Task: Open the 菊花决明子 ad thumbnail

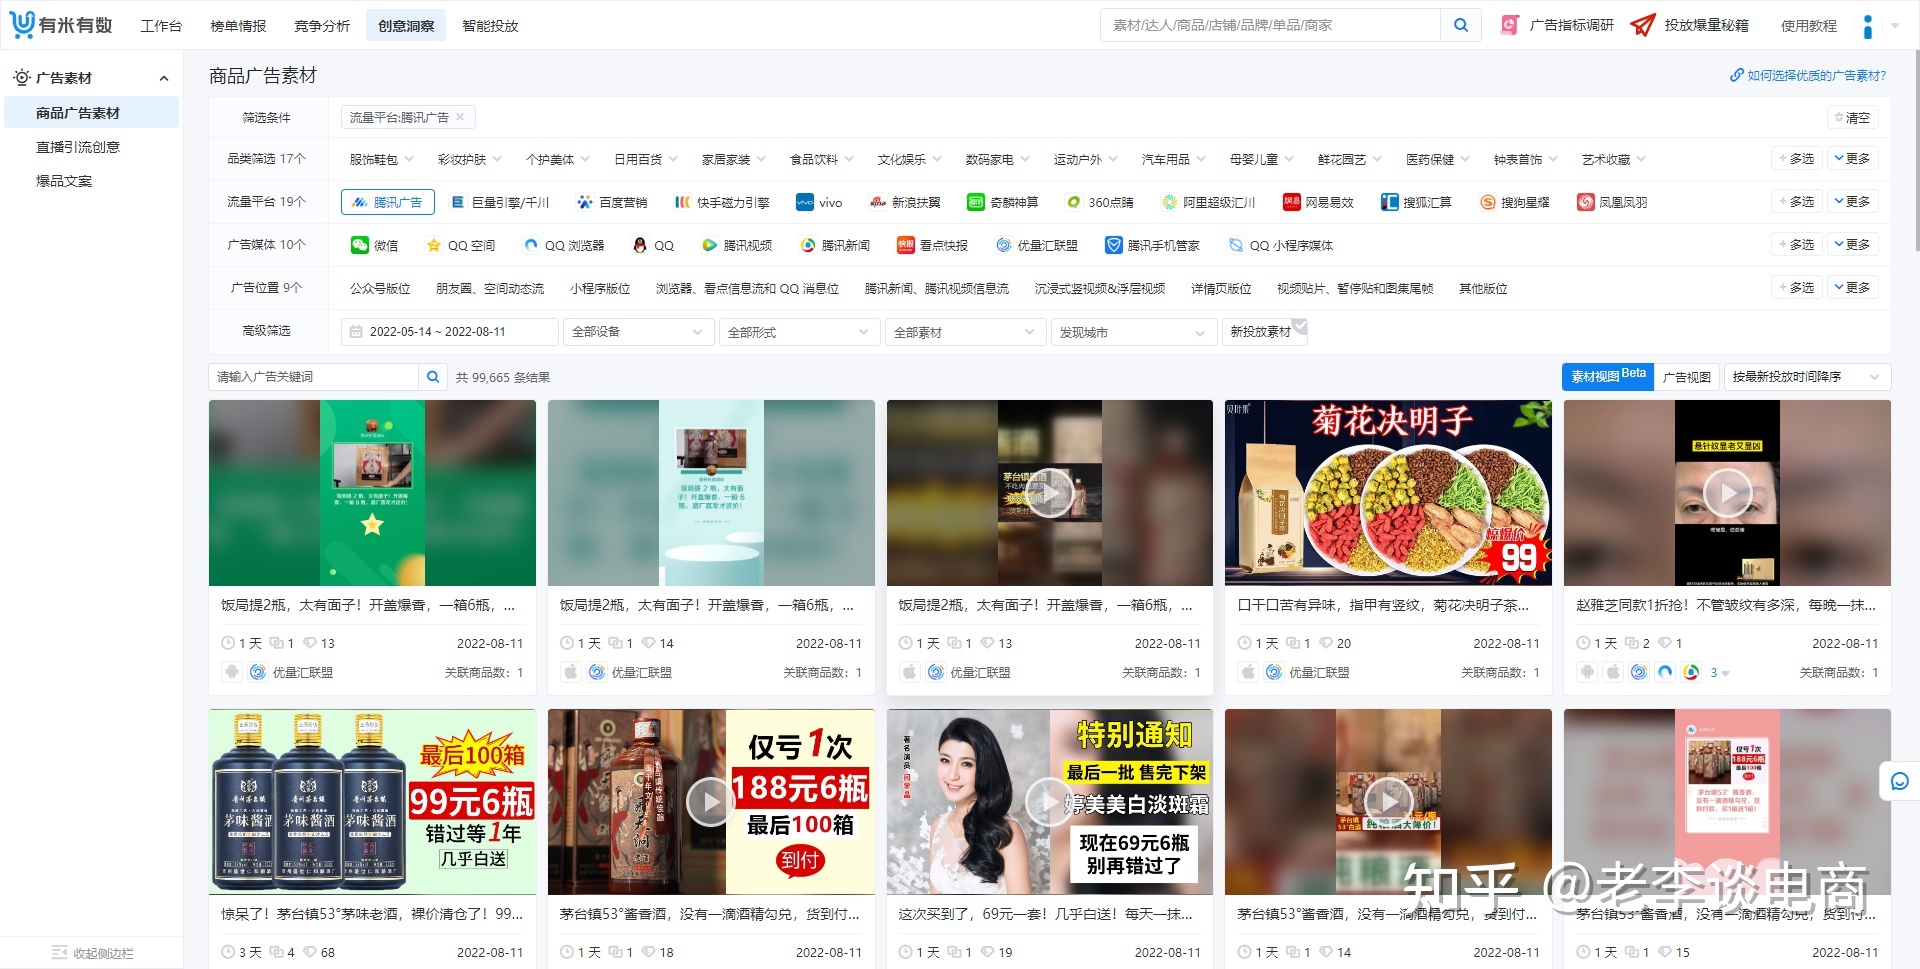Action: pyautogui.click(x=1388, y=493)
